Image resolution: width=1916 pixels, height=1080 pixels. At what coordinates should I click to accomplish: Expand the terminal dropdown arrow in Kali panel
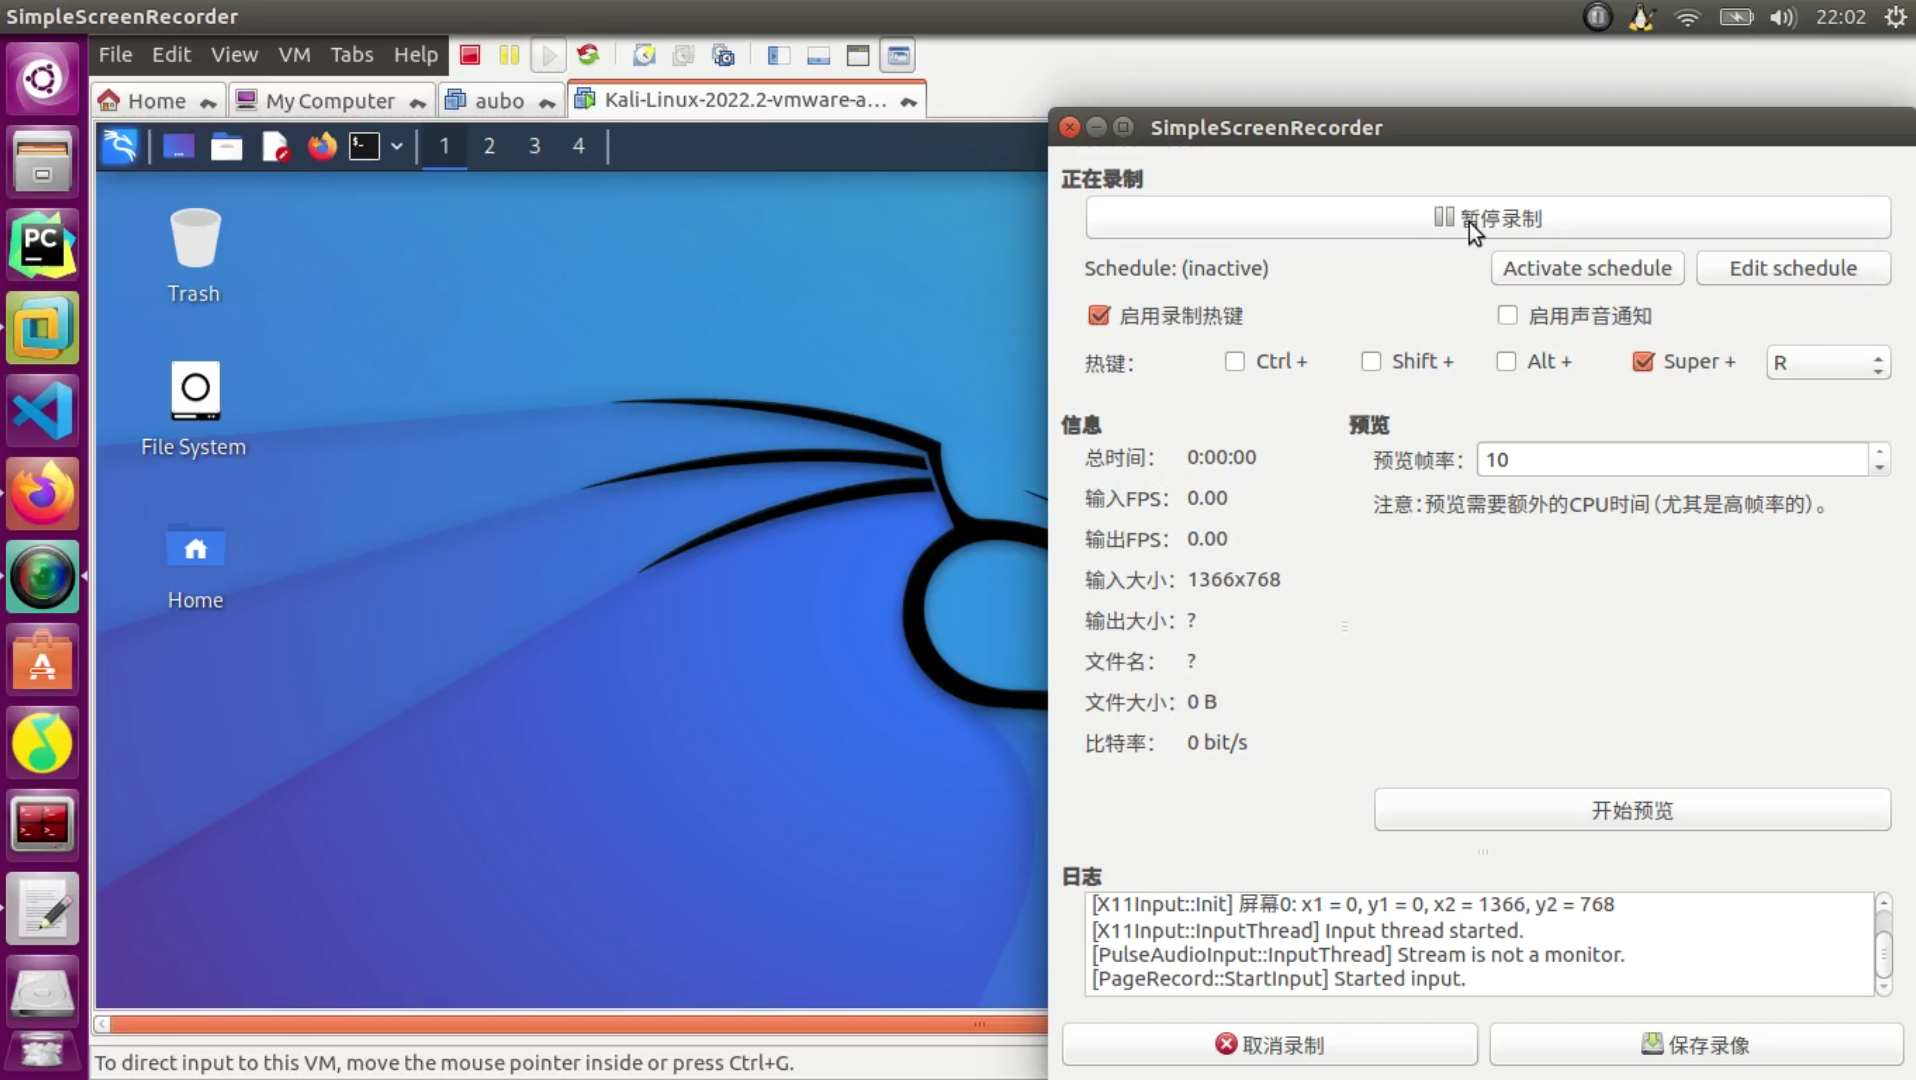click(x=397, y=146)
